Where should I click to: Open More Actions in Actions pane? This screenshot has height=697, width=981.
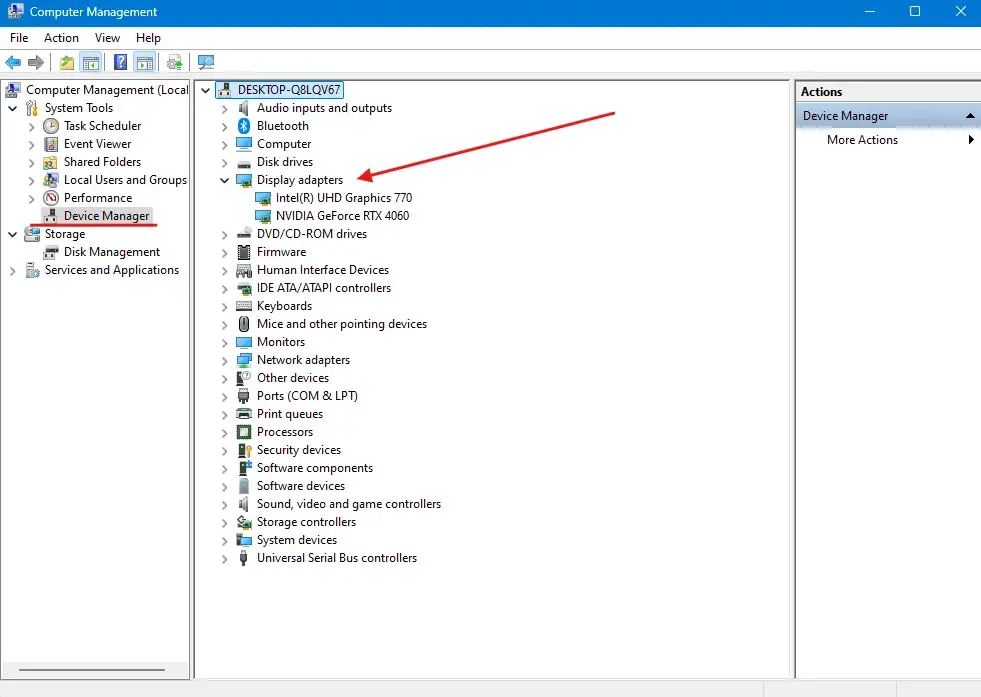(862, 140)
